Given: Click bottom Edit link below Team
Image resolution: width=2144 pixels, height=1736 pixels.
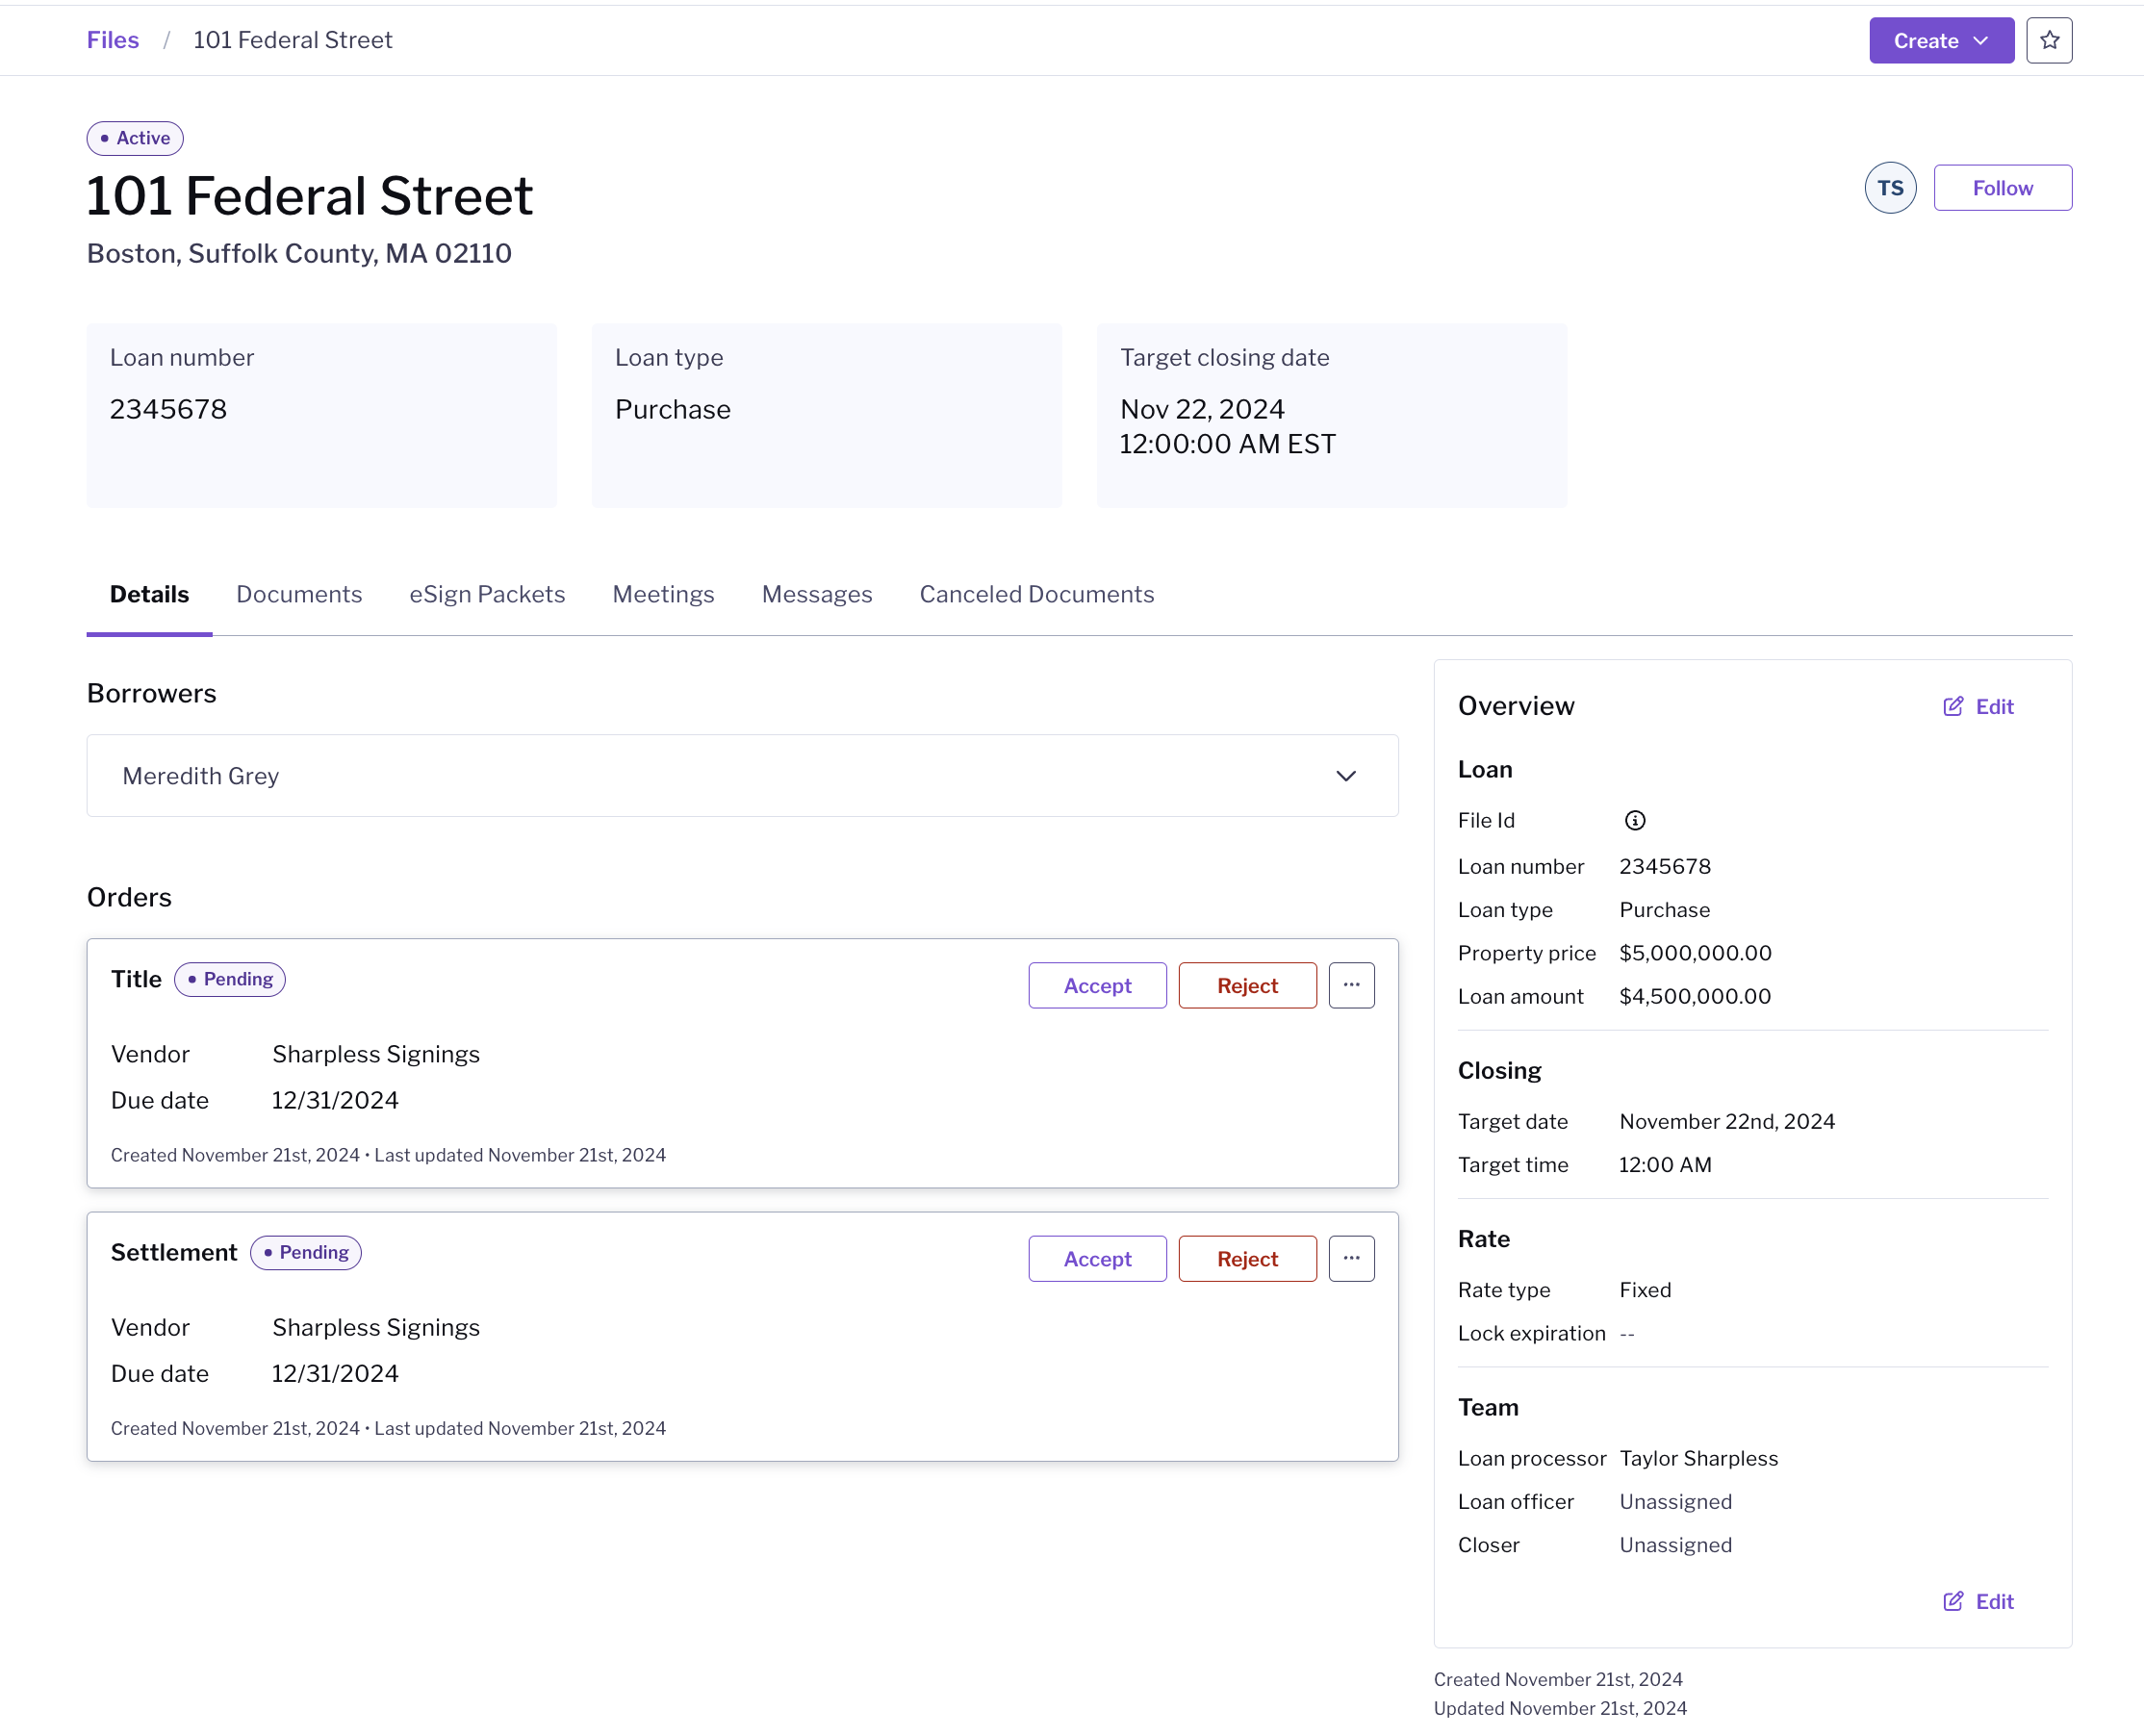Looking at the screenshot, I should coord(1978,1602).
